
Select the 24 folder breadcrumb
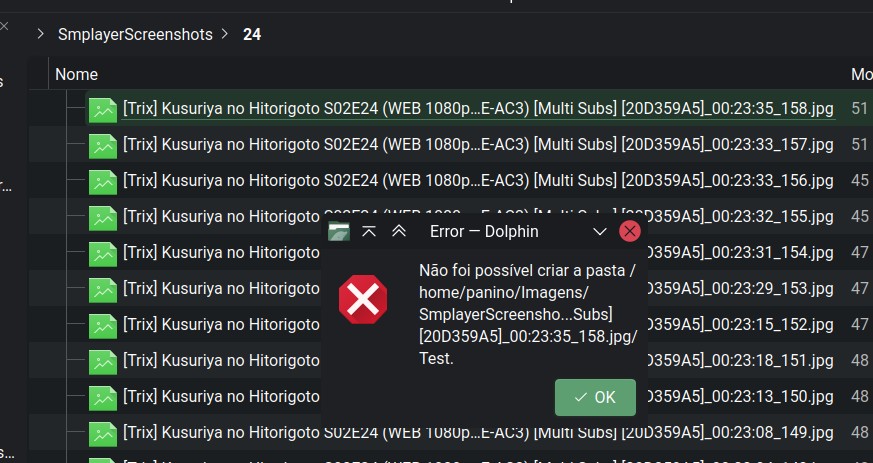(252, 35)
